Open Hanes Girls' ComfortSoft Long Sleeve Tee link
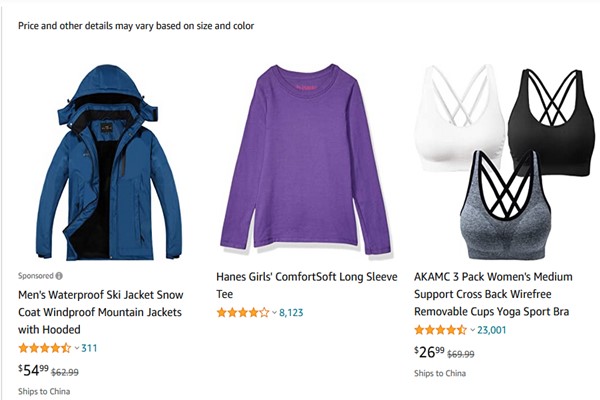600x400 pixels. click(298, 285)
